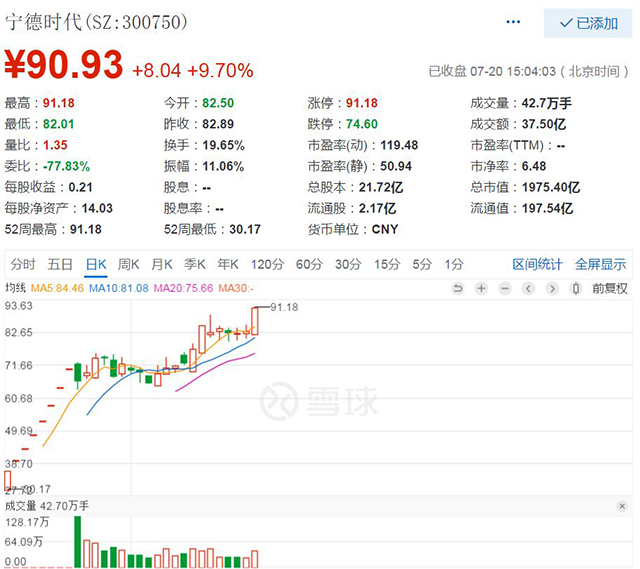Click the 成交额 37.50亿 value
This screenshot has height=569, width=640.
click(x=544, y=124)
